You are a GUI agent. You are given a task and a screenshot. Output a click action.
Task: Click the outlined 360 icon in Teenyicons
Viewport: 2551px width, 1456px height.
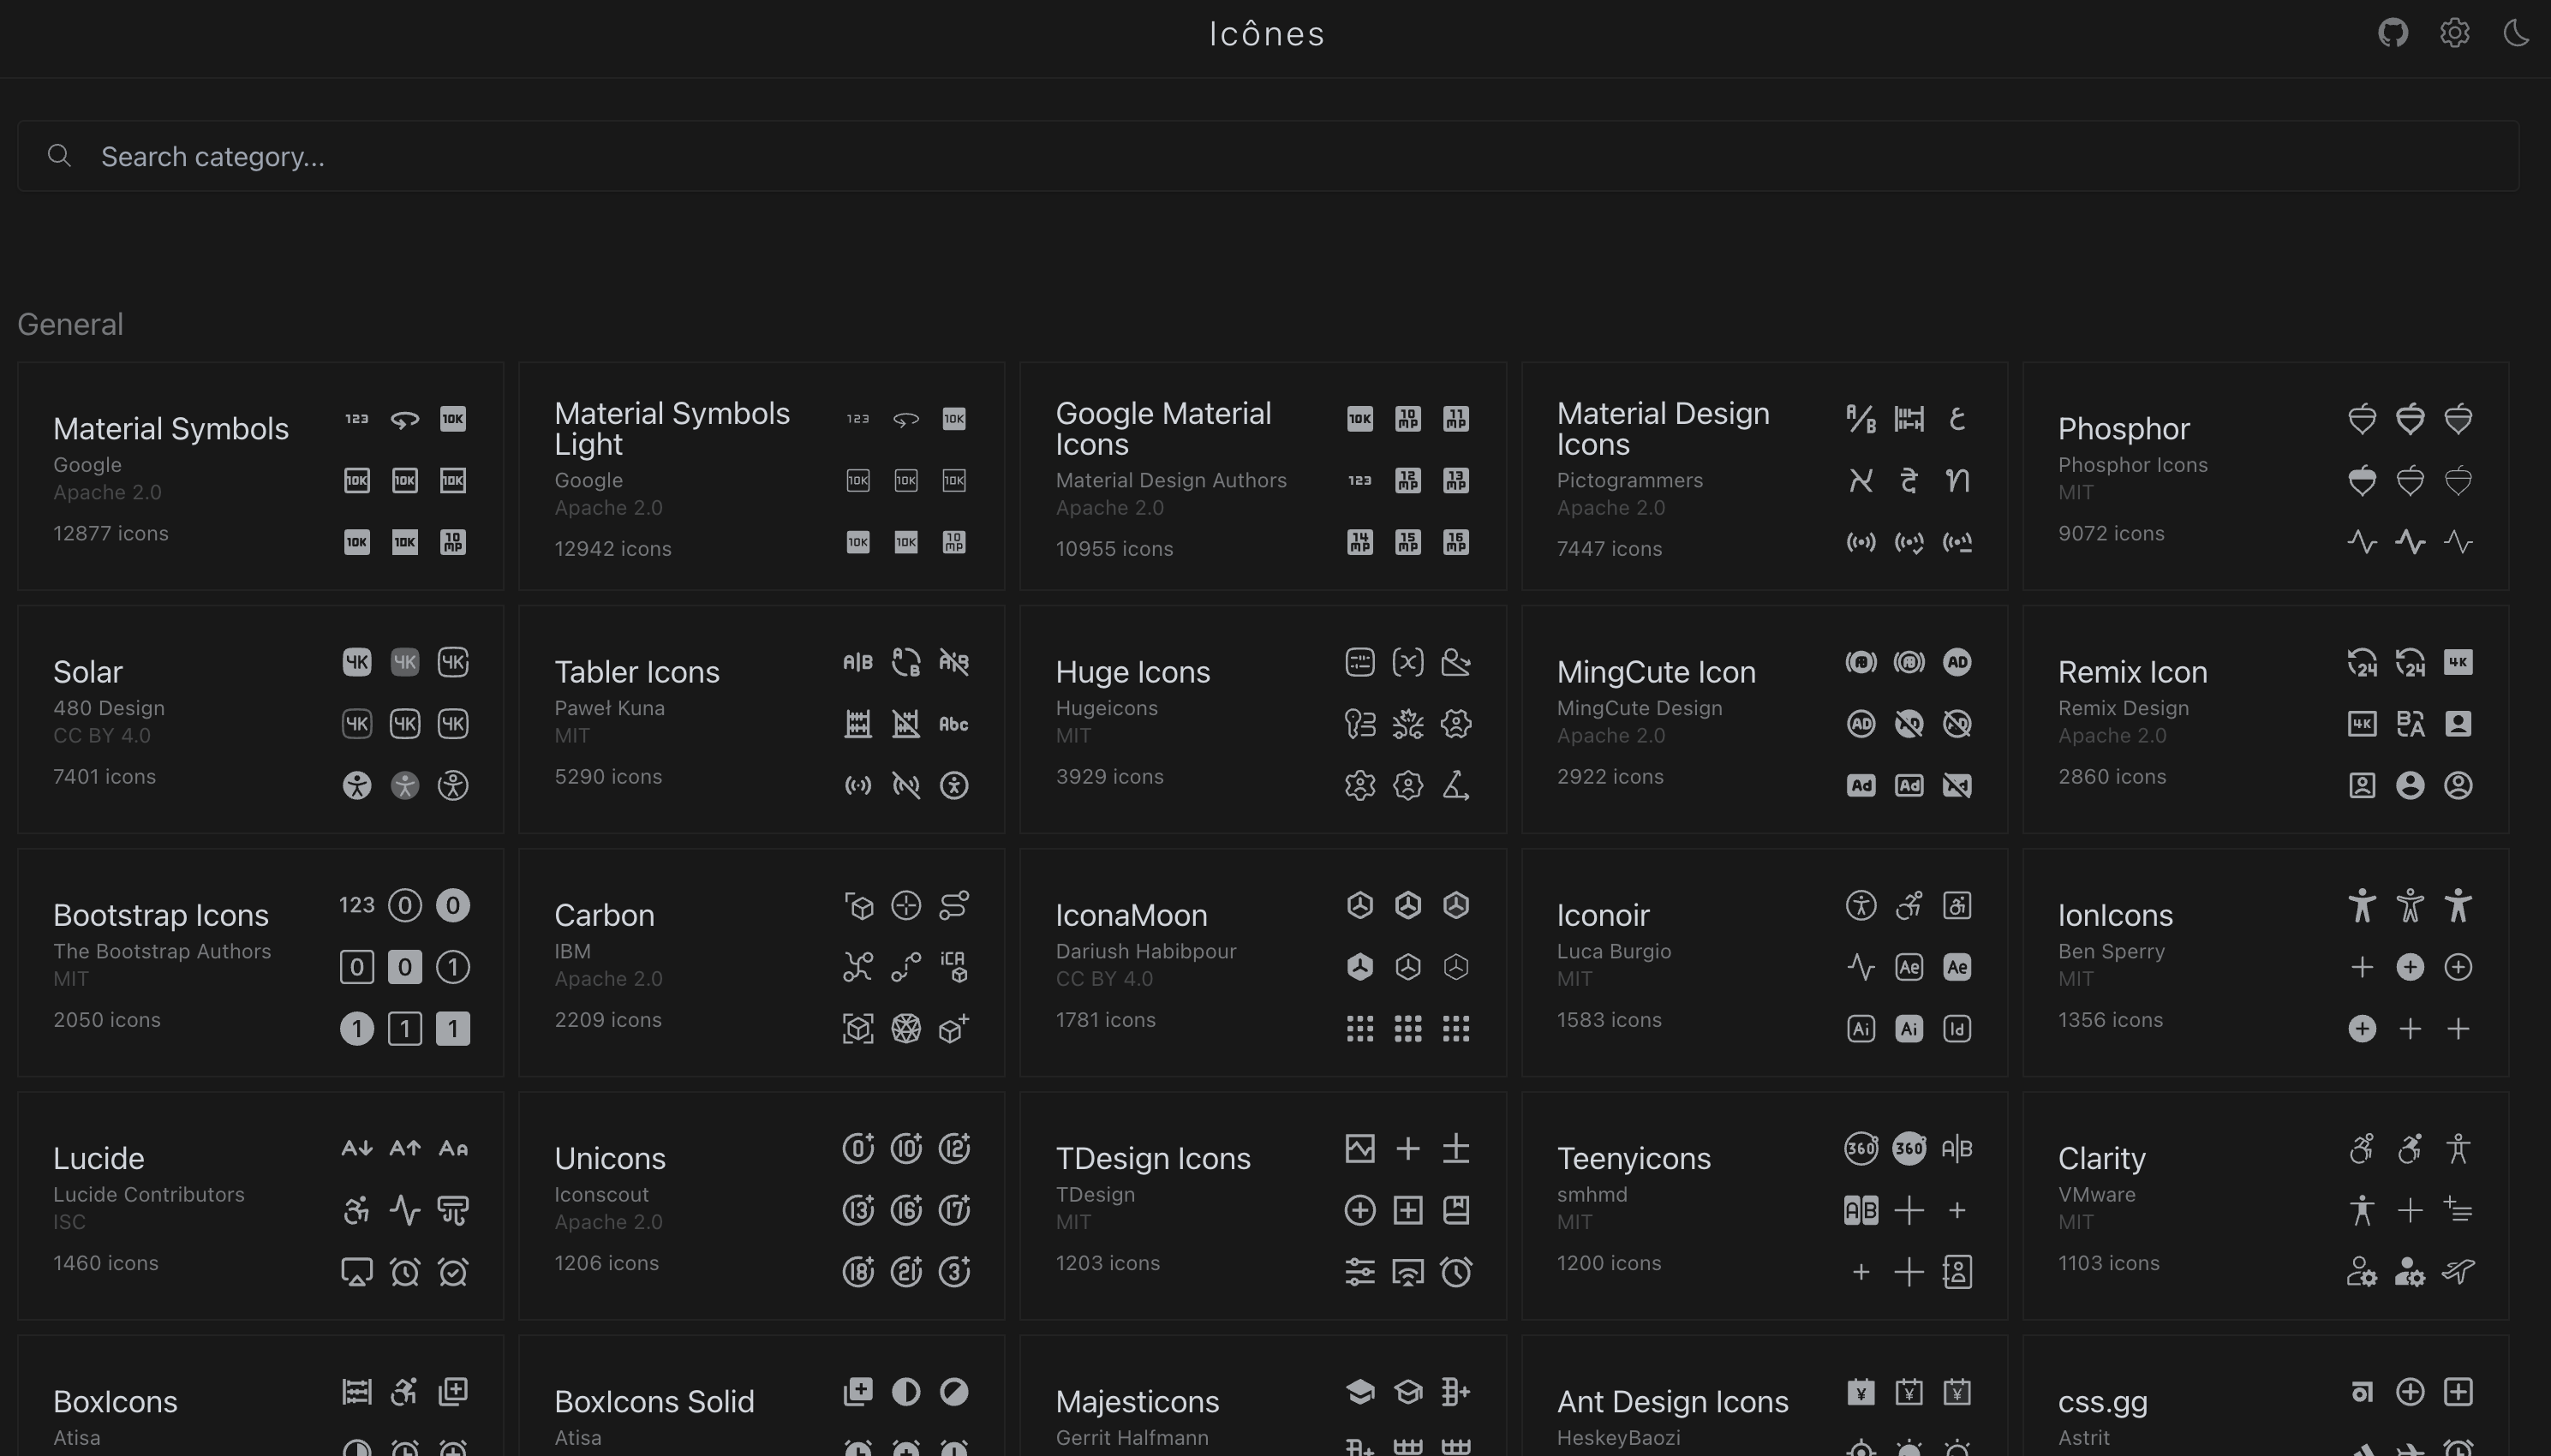point(1861,1148)
